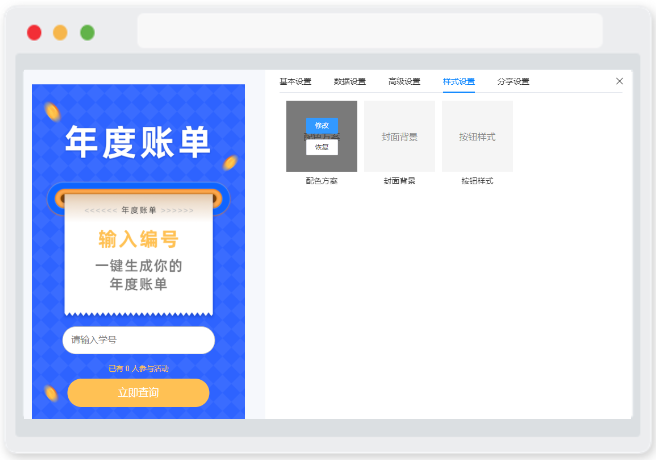Screen dimensions: 656x460
Task: Click the blue 修改 button on 配色方案
Action: 322,125
